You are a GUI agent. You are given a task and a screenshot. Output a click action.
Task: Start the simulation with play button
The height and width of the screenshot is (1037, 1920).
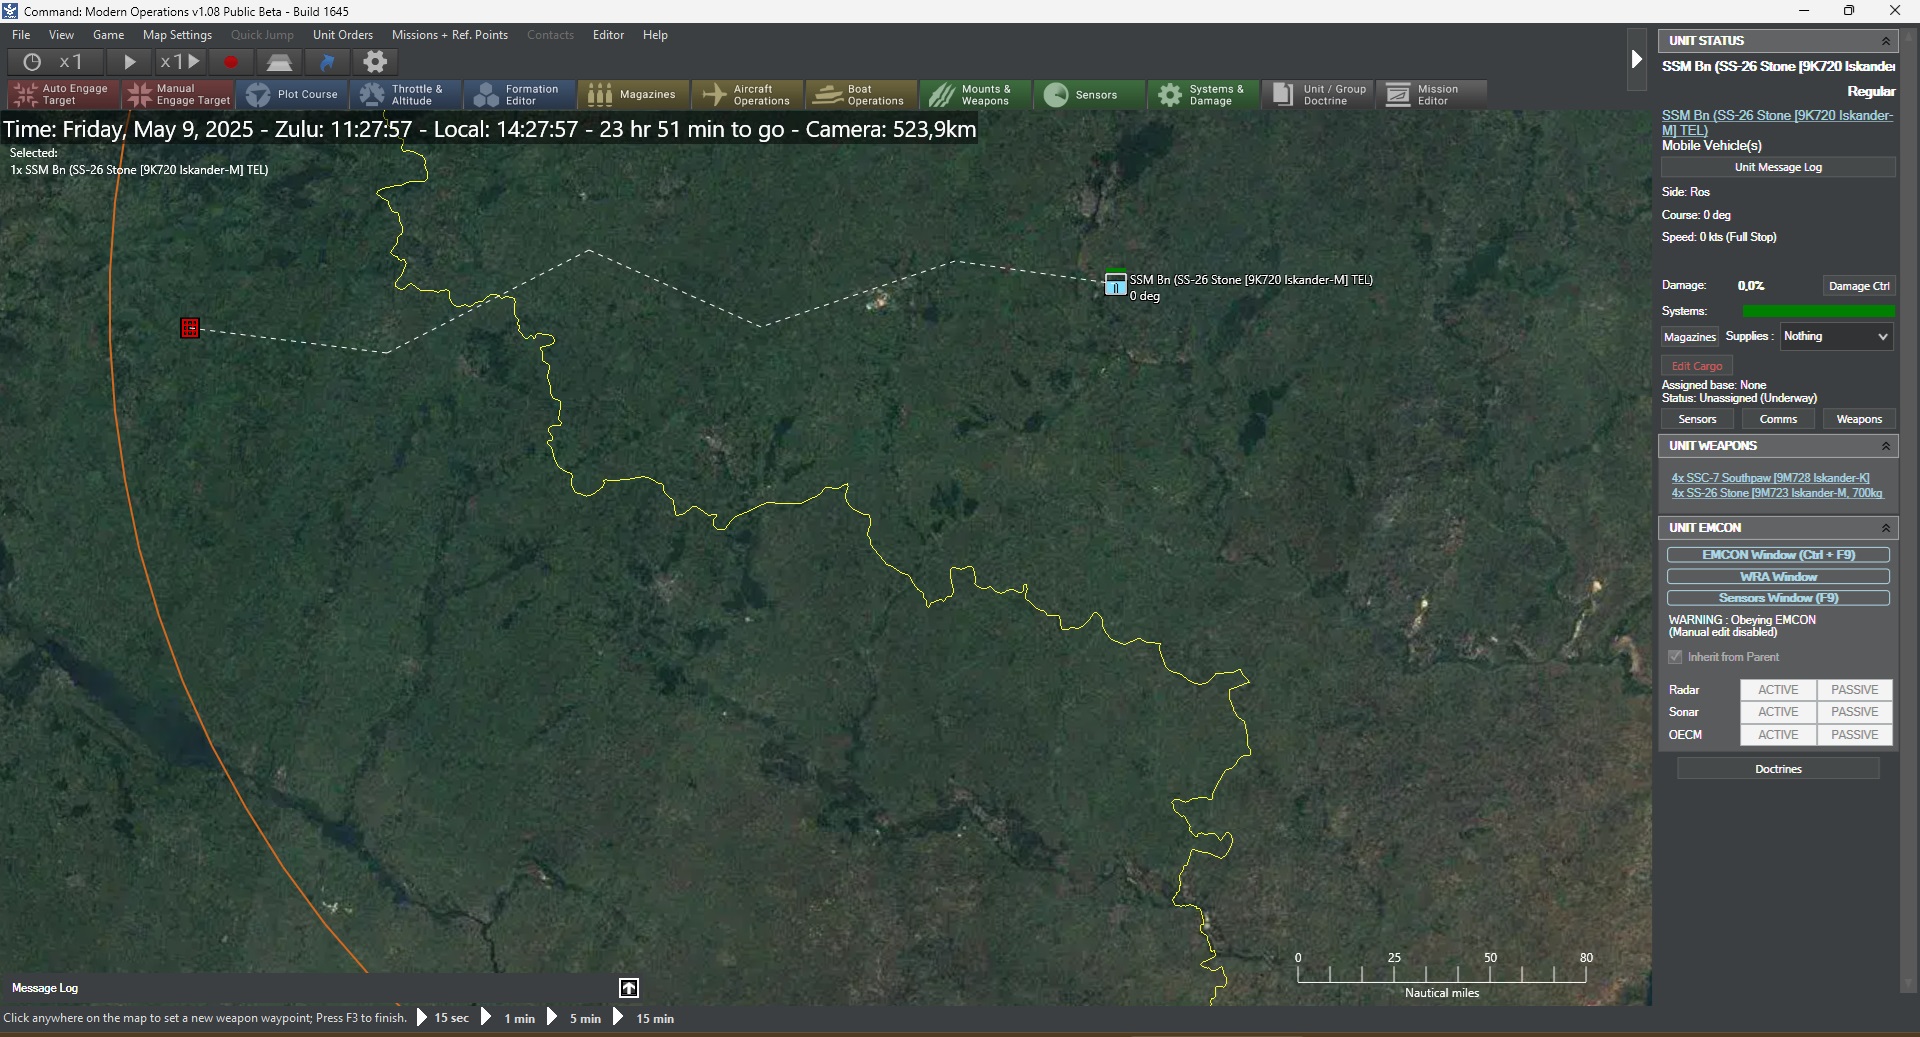click(x=129, y=62)
